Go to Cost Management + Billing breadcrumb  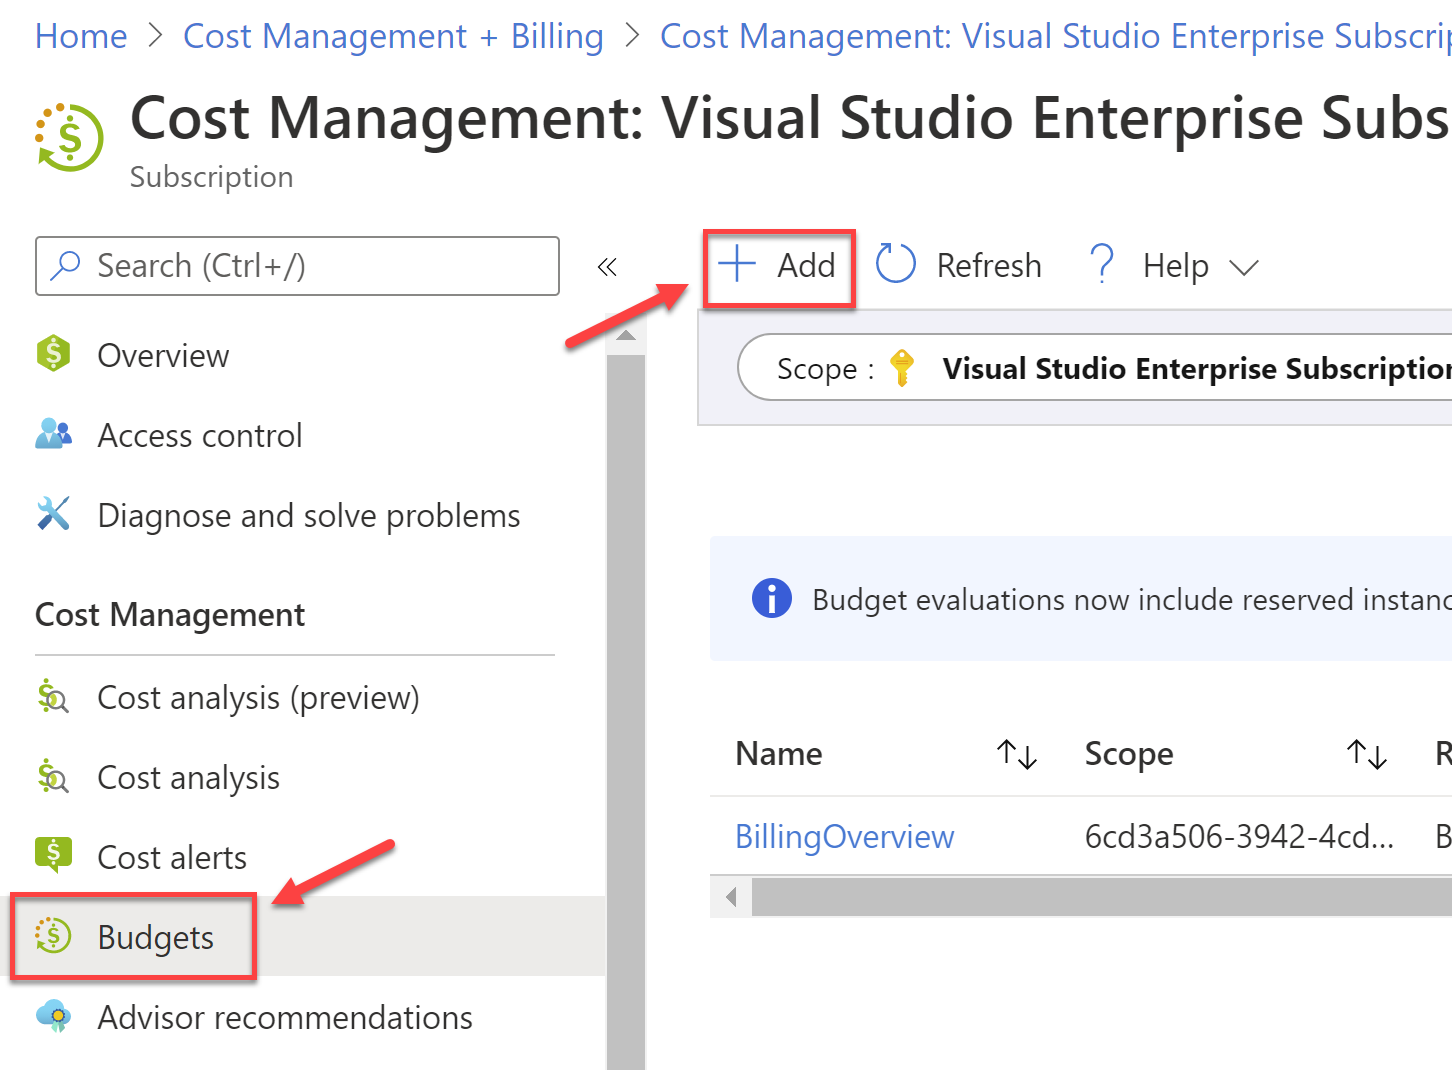pos(393,36)
